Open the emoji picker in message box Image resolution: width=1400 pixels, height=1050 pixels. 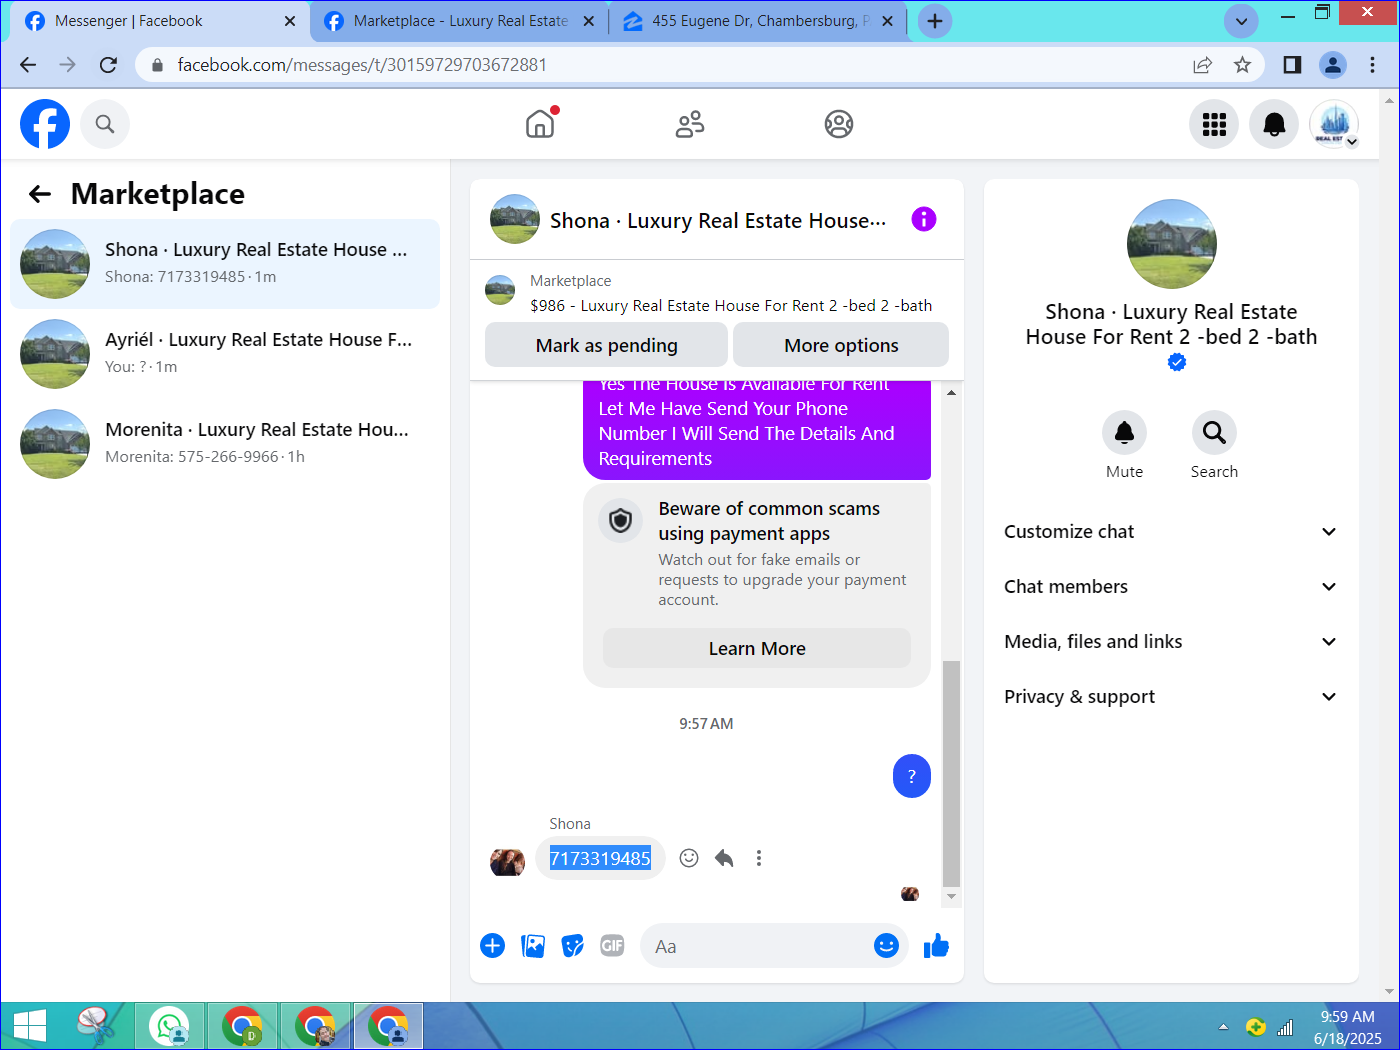pos(886,946)
